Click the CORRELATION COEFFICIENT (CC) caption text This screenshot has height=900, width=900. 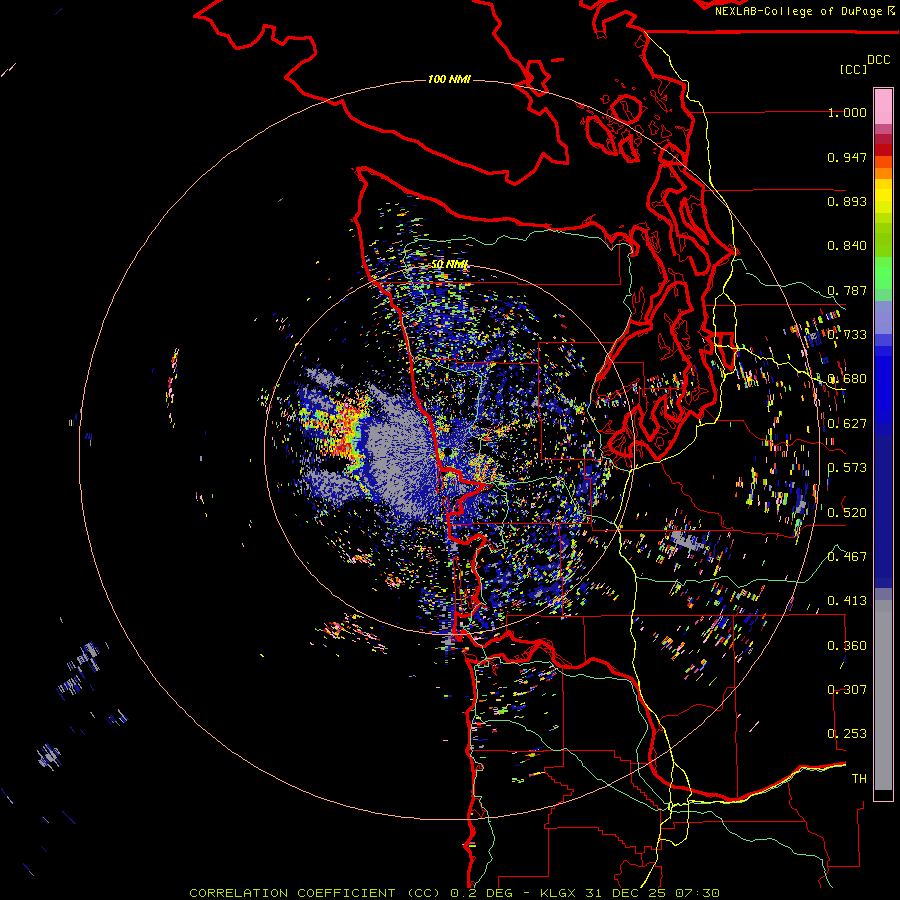pyautogui.click(x=316, y=893)
